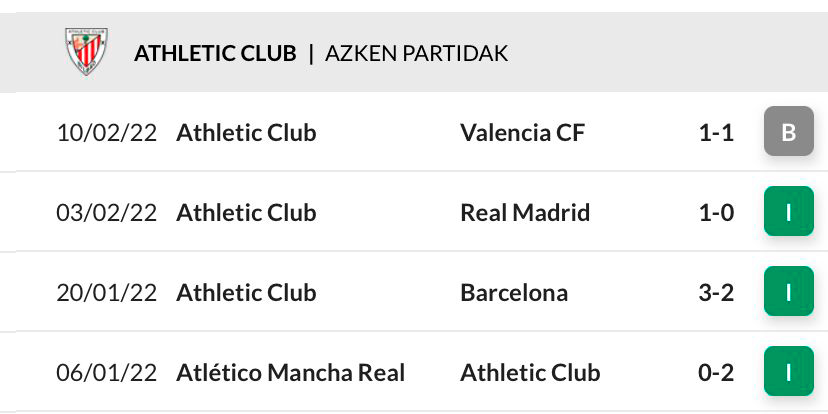This screenshot has height=414, width=828.
Task: Open Atlético Mancha Real team link
Action: point(290,373)
